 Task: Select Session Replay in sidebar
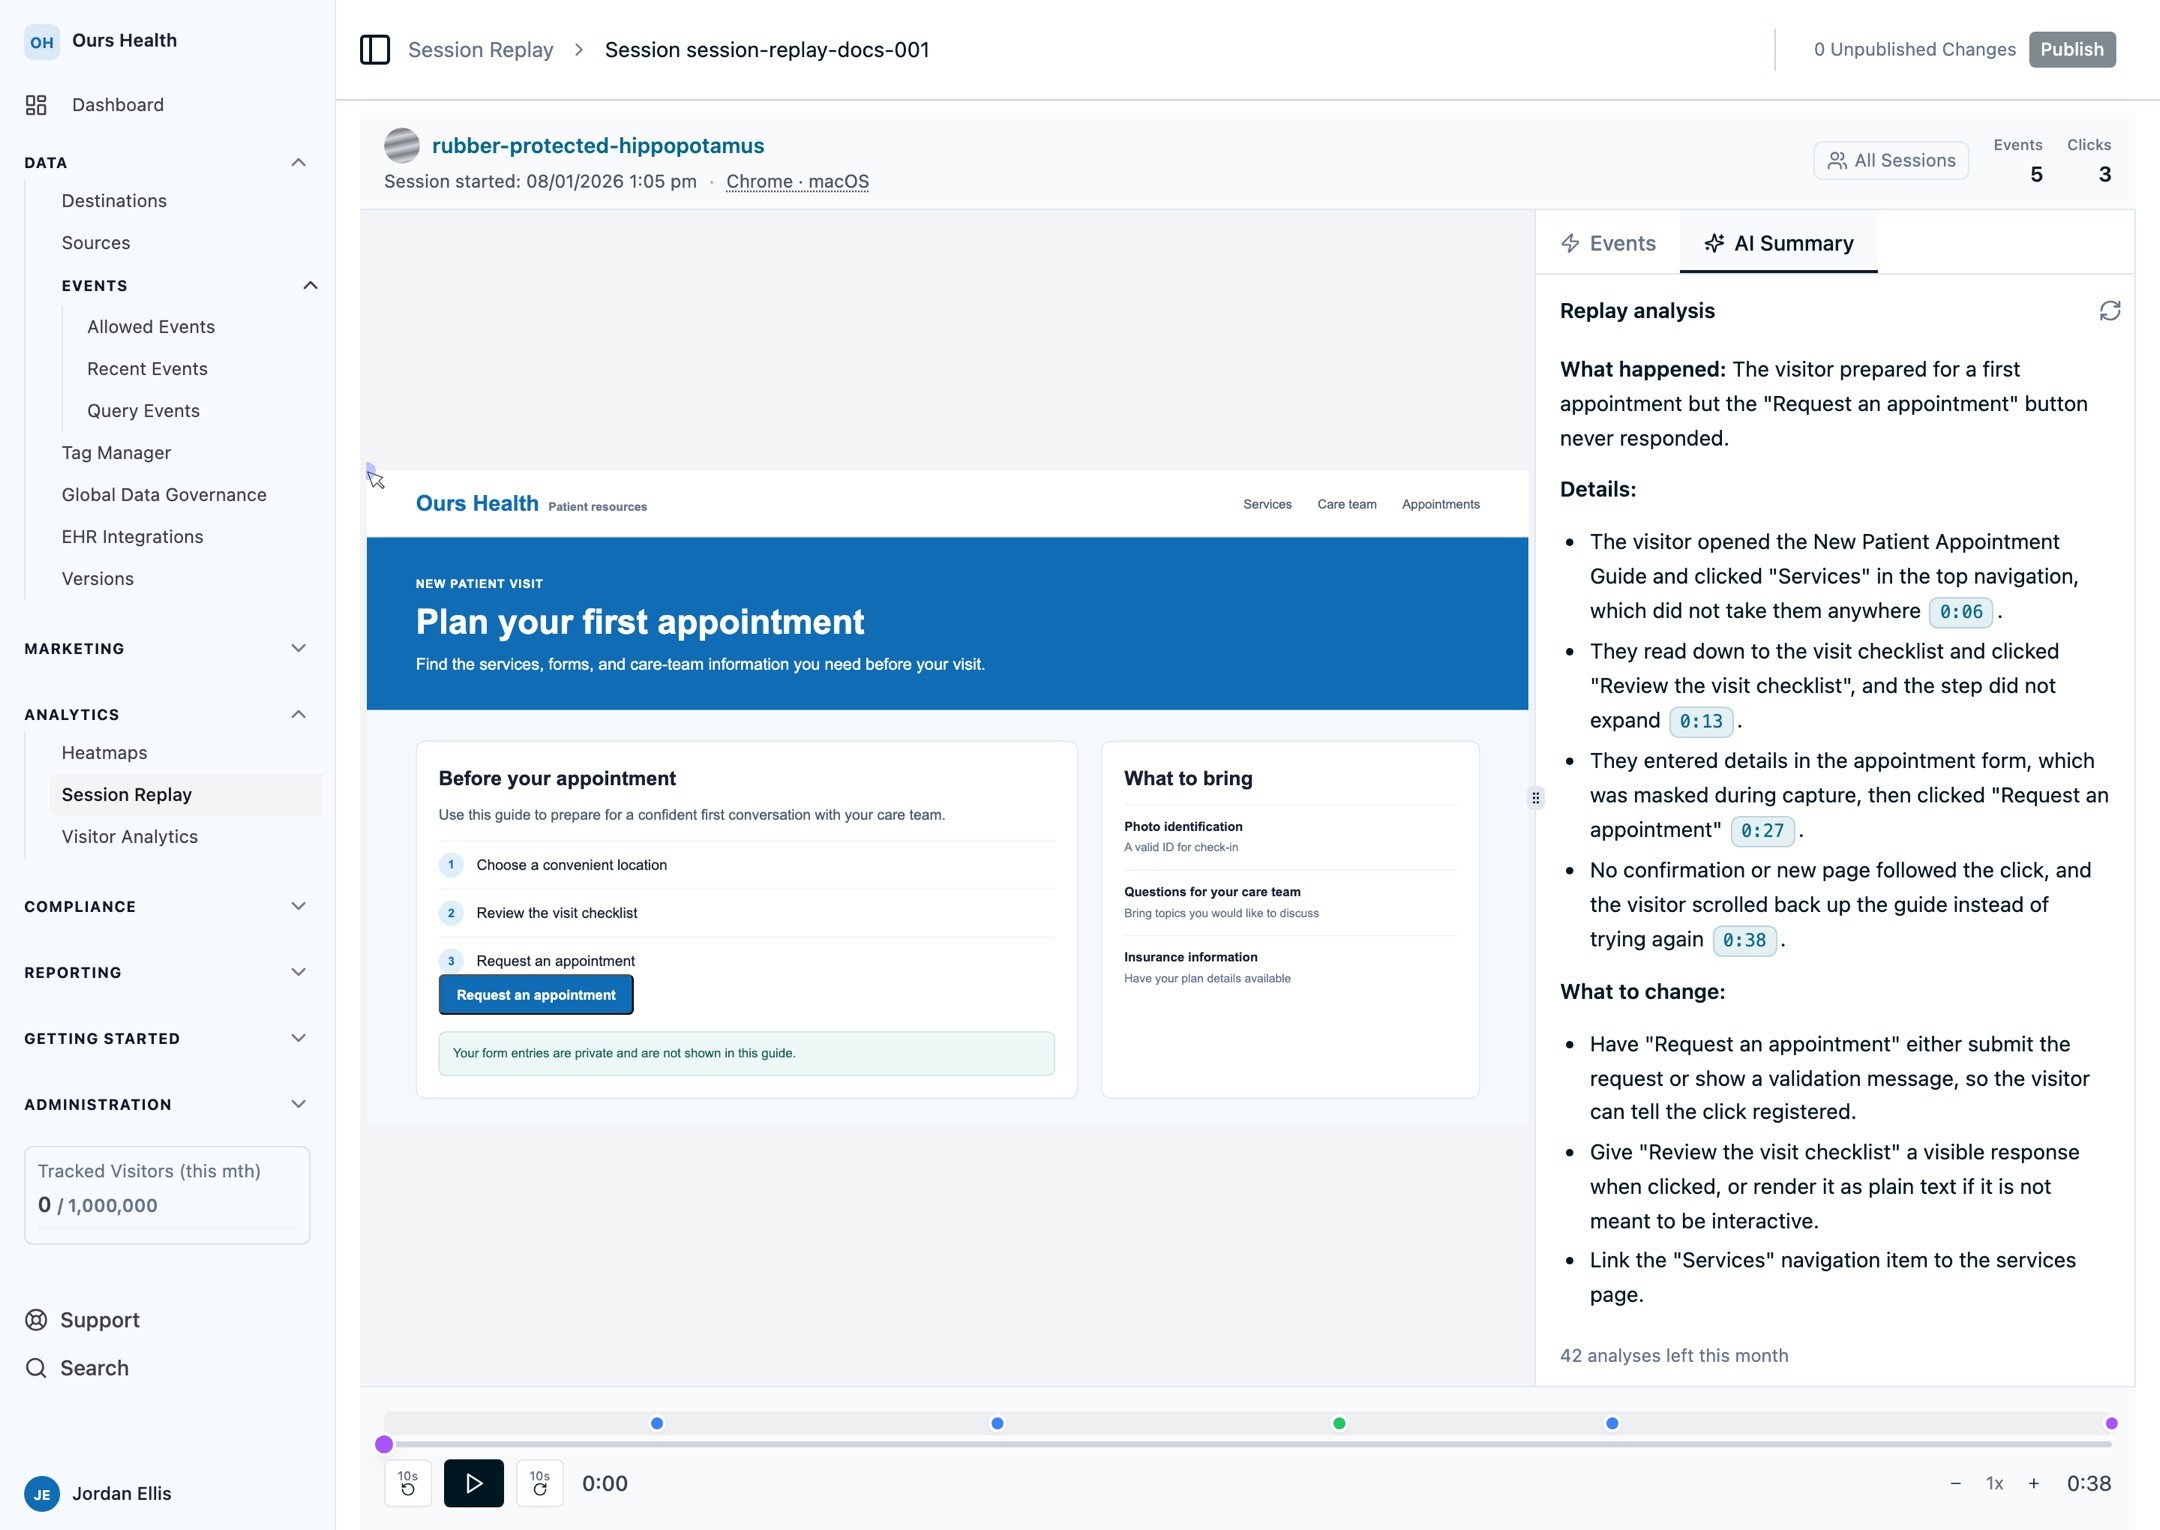click(186, 795)
